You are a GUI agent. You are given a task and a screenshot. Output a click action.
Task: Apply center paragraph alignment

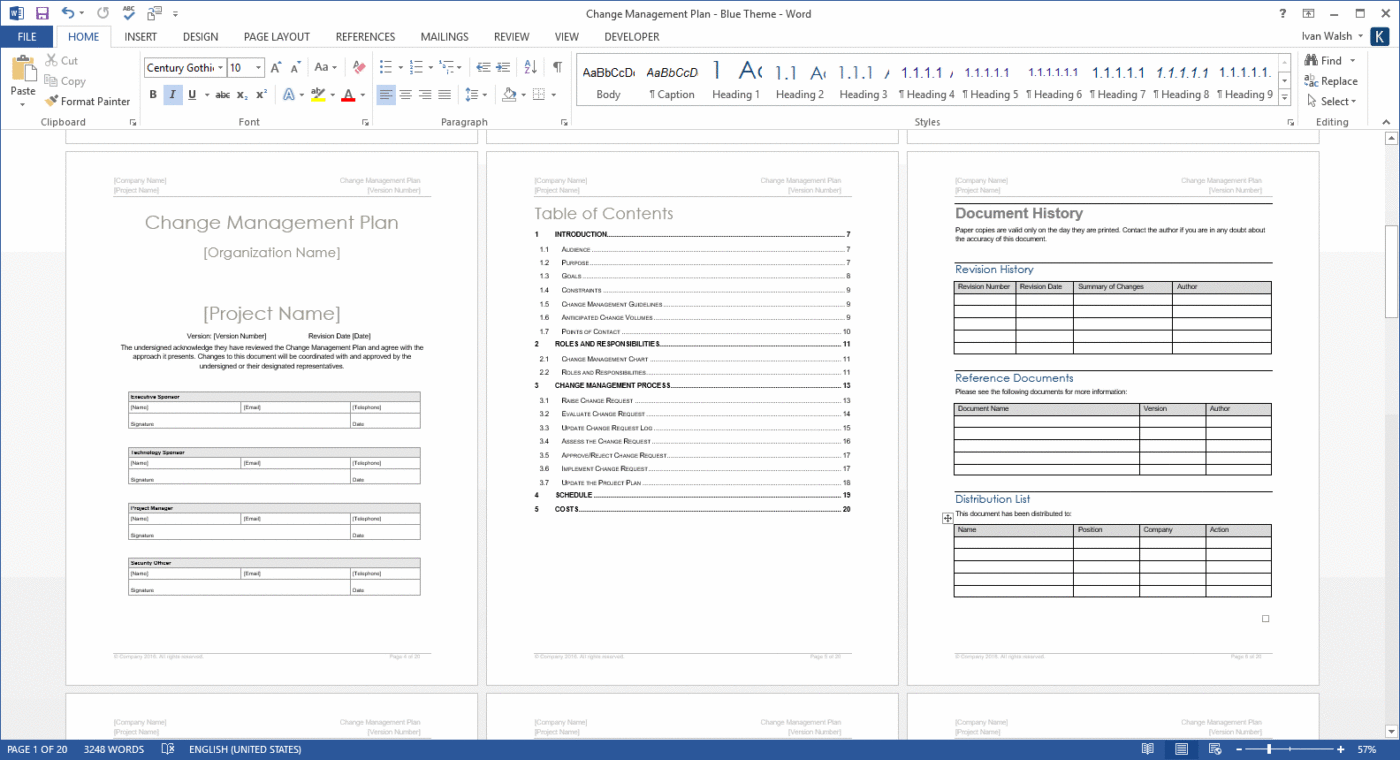(405, 94)
